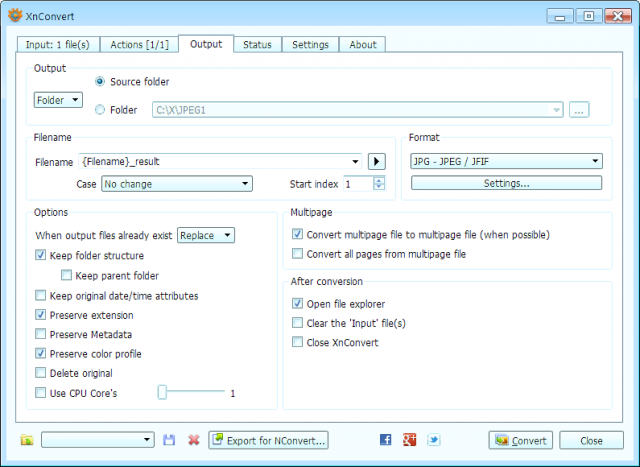This screenshot has height=467, width=640.
Task: Open the Filename pattern dropdown
Action: click(355, 162)
